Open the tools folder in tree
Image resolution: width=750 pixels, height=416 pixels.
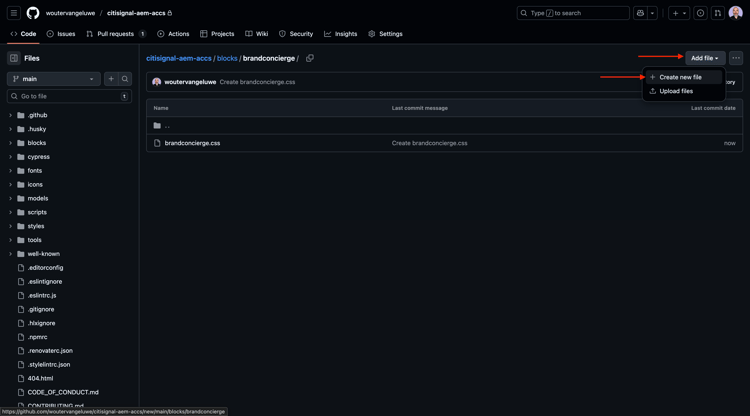(34, 240)
